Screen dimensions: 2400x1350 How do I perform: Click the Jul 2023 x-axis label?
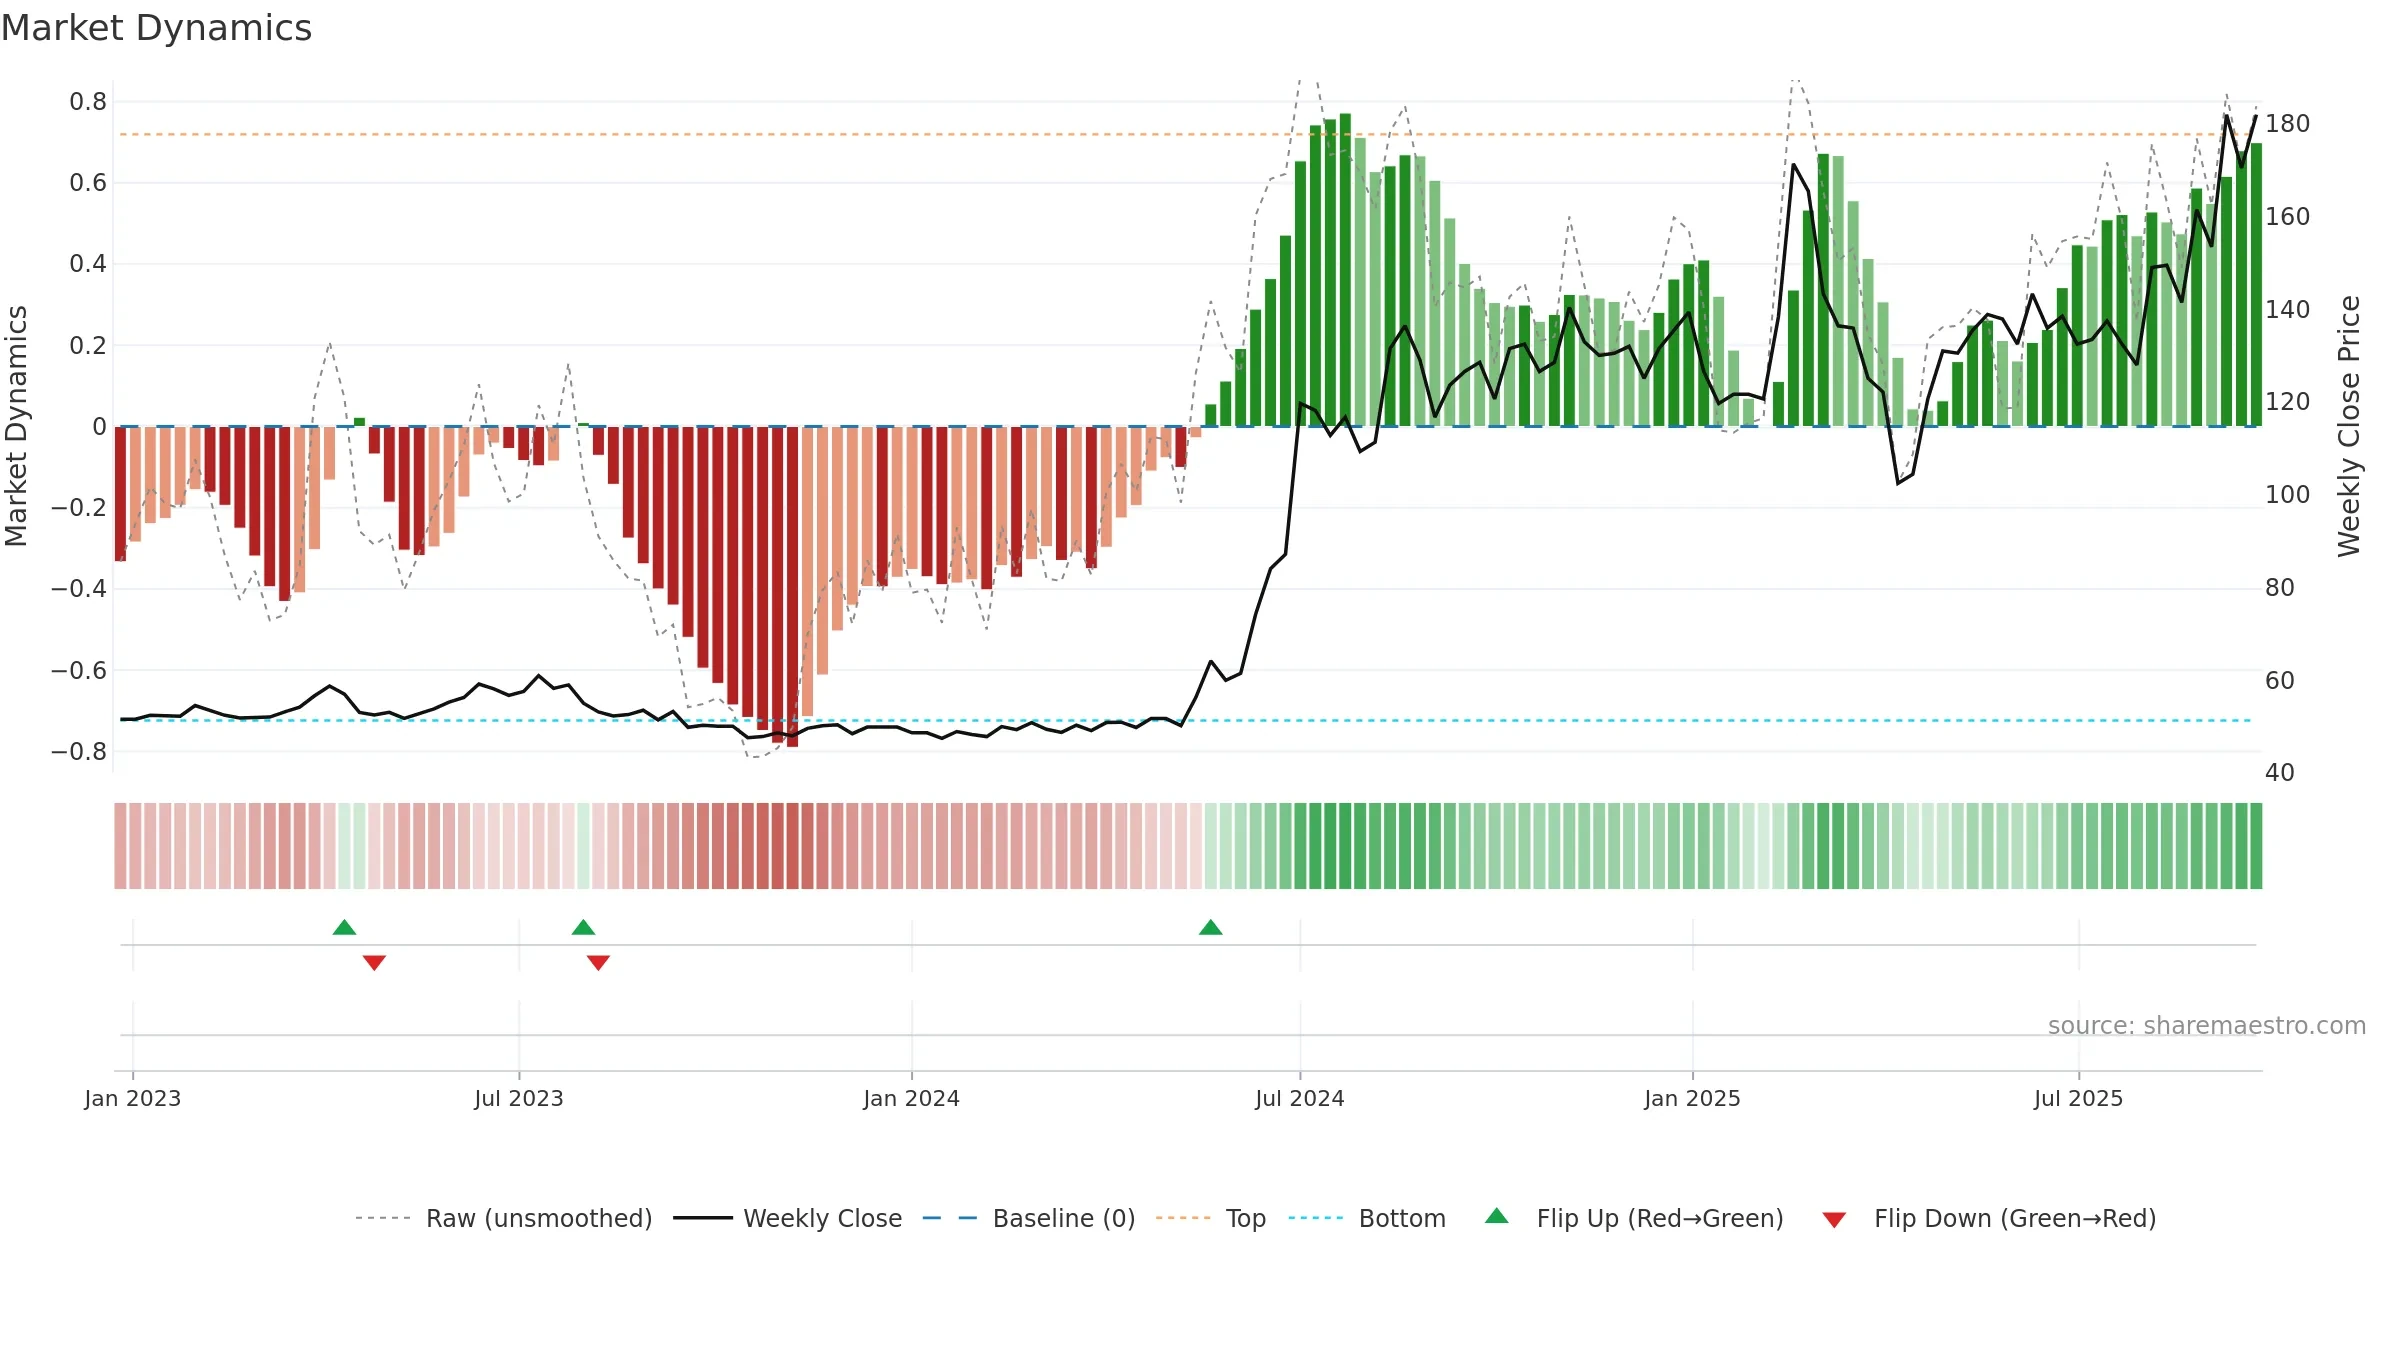click(519, 1098)
